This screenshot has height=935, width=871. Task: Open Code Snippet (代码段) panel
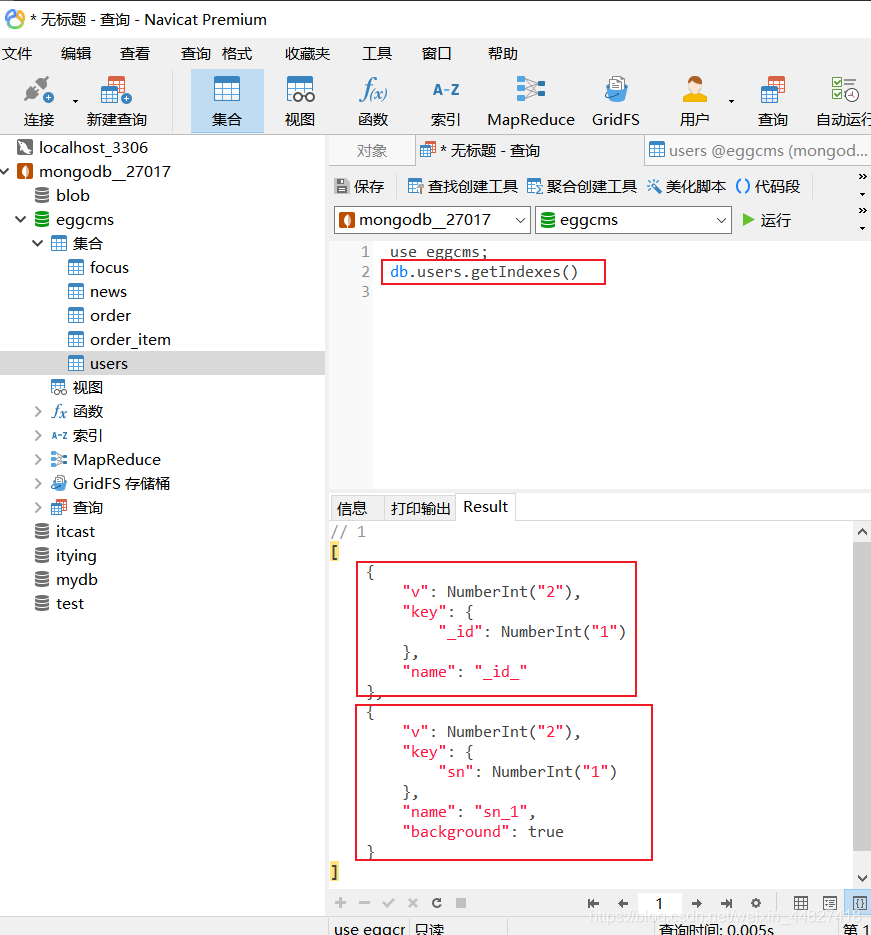[768, 187]
